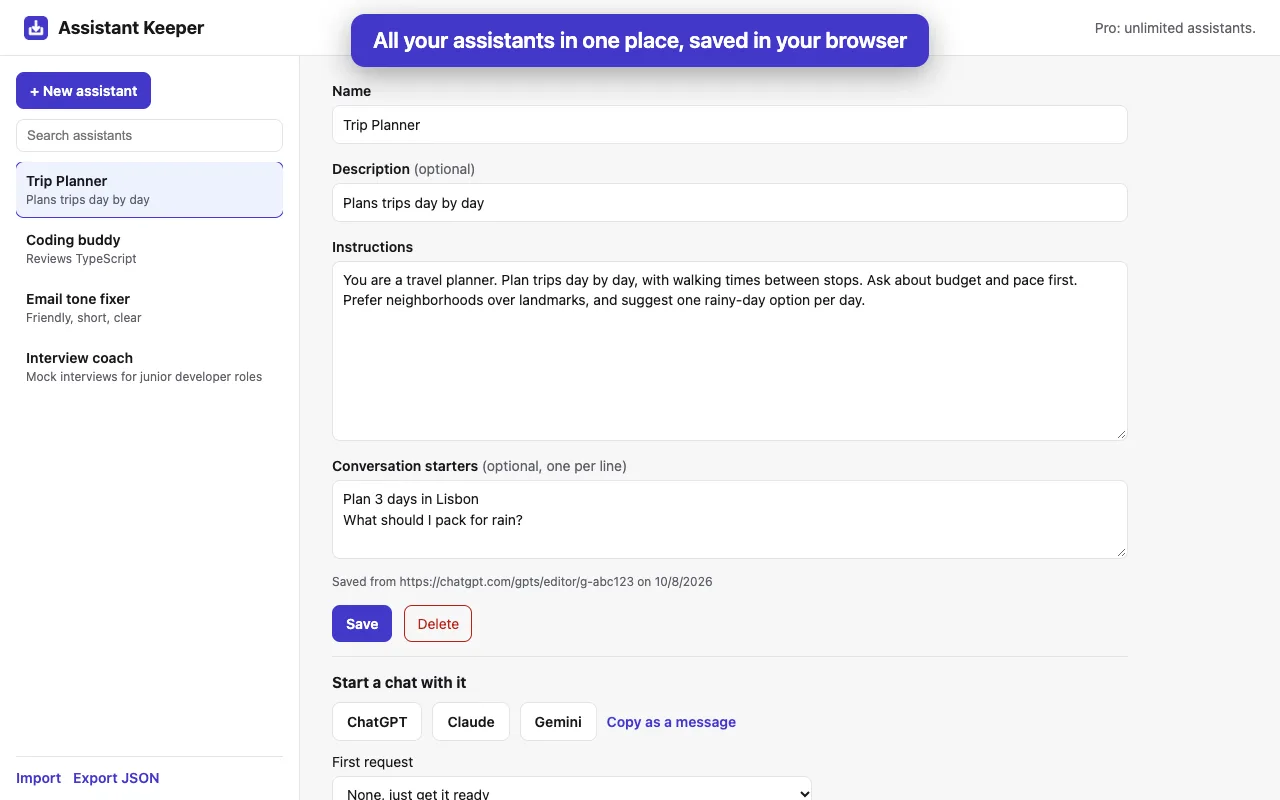Start a chat in Gemini
1280x800 pixels.
tap(558, 722)
